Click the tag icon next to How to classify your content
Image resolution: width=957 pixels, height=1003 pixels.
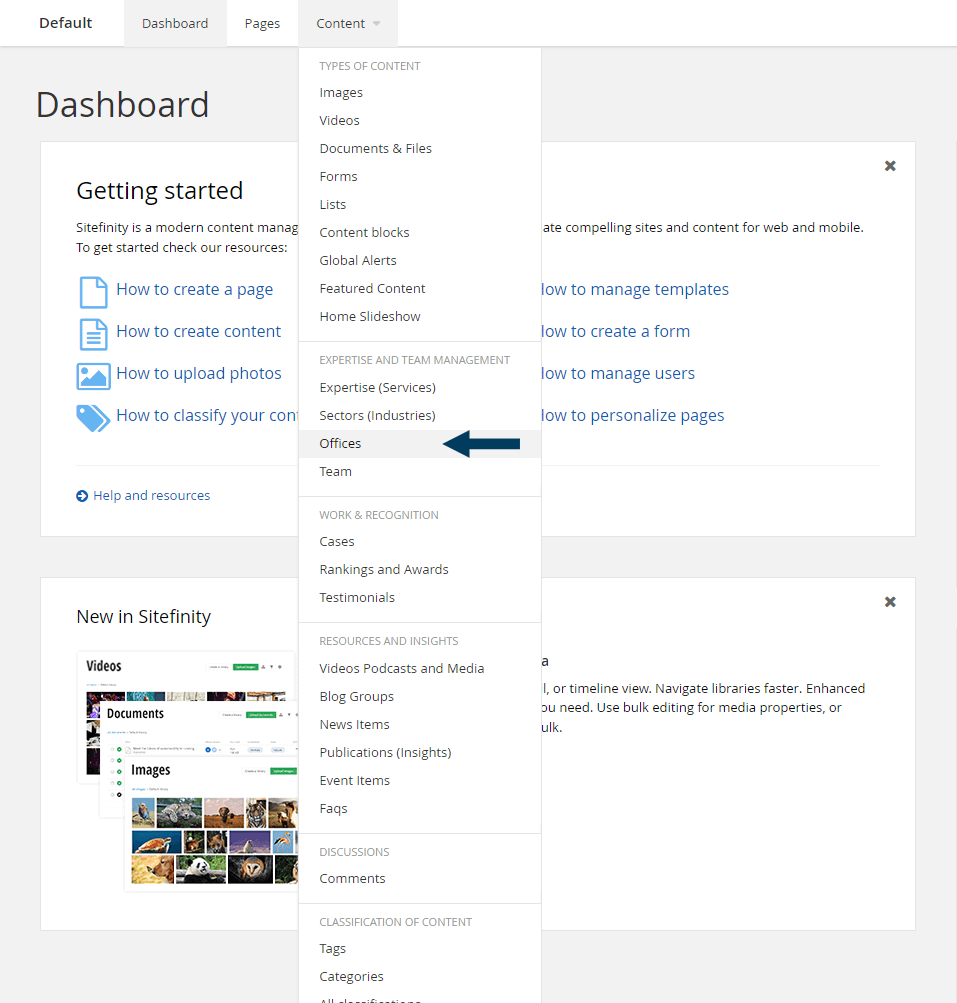[91, 415]
